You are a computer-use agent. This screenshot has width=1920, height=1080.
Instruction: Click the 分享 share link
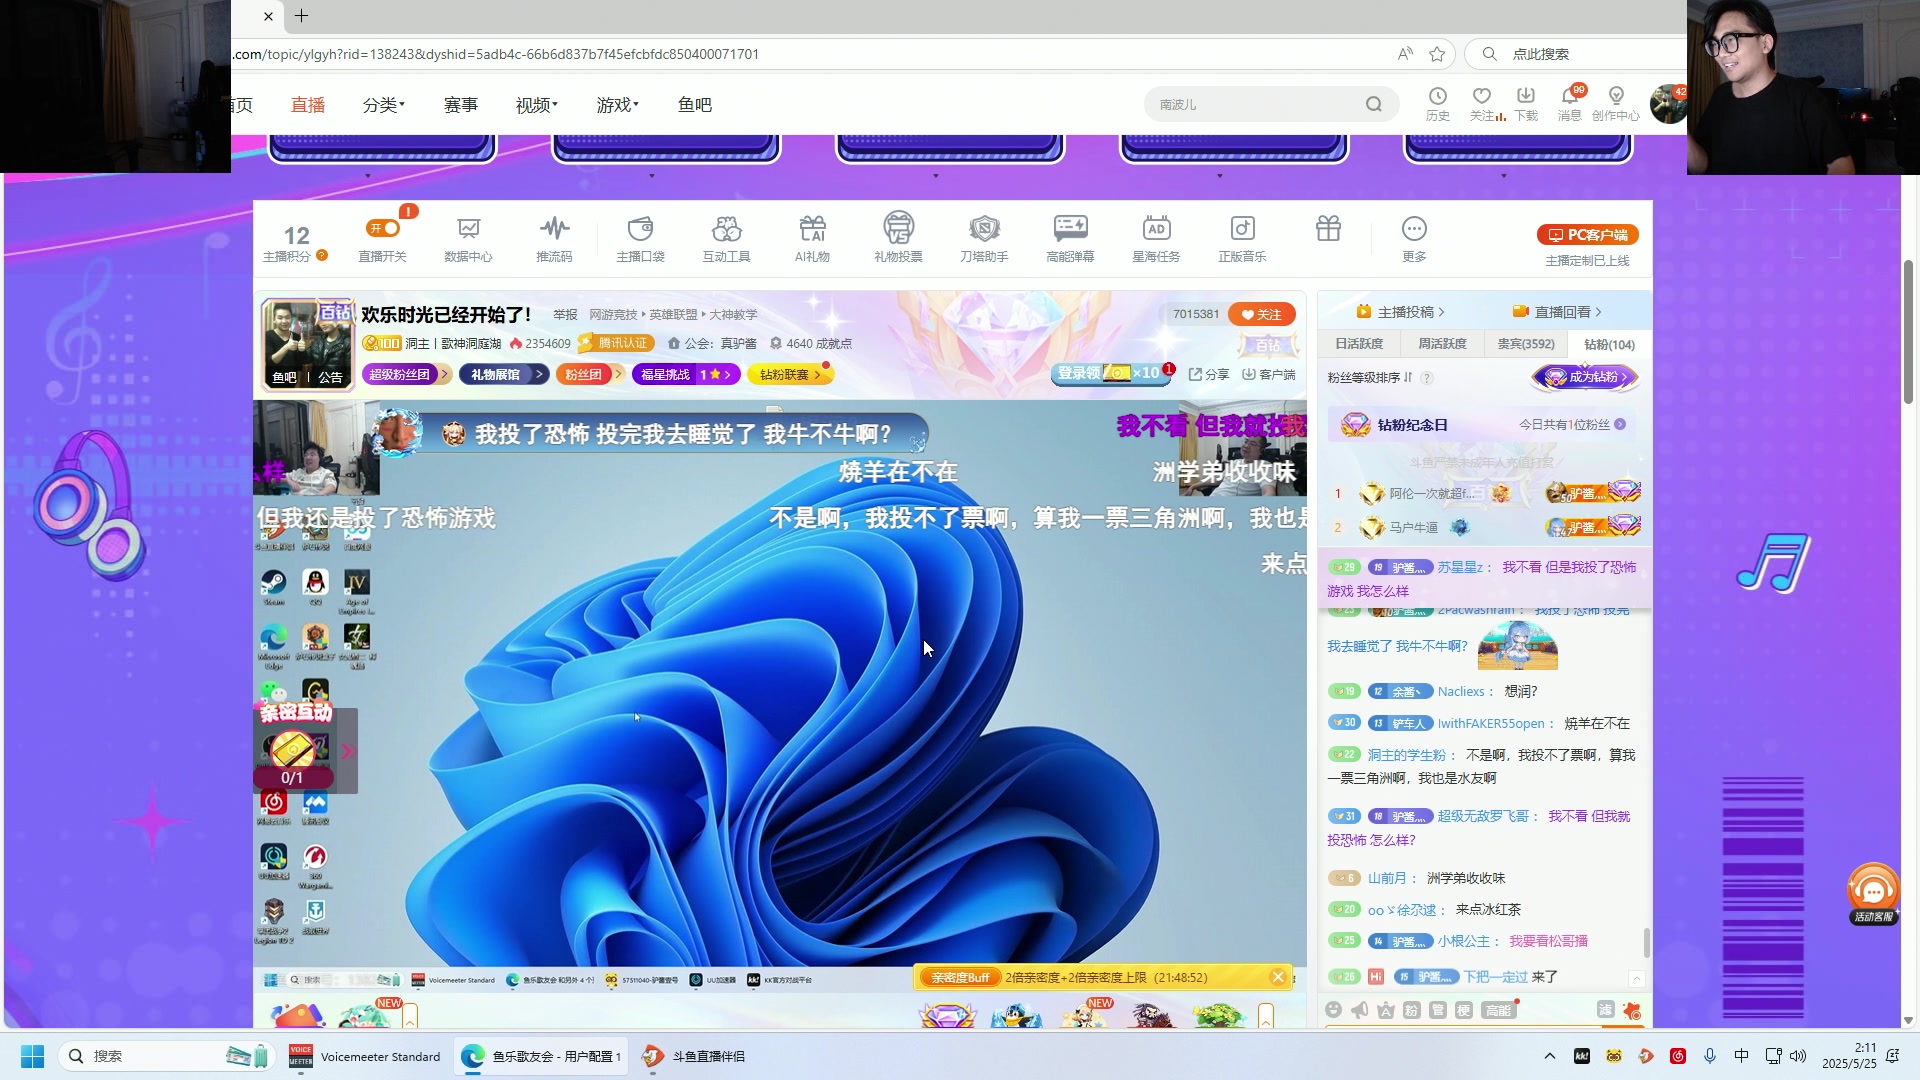(x=1209, y=374)
